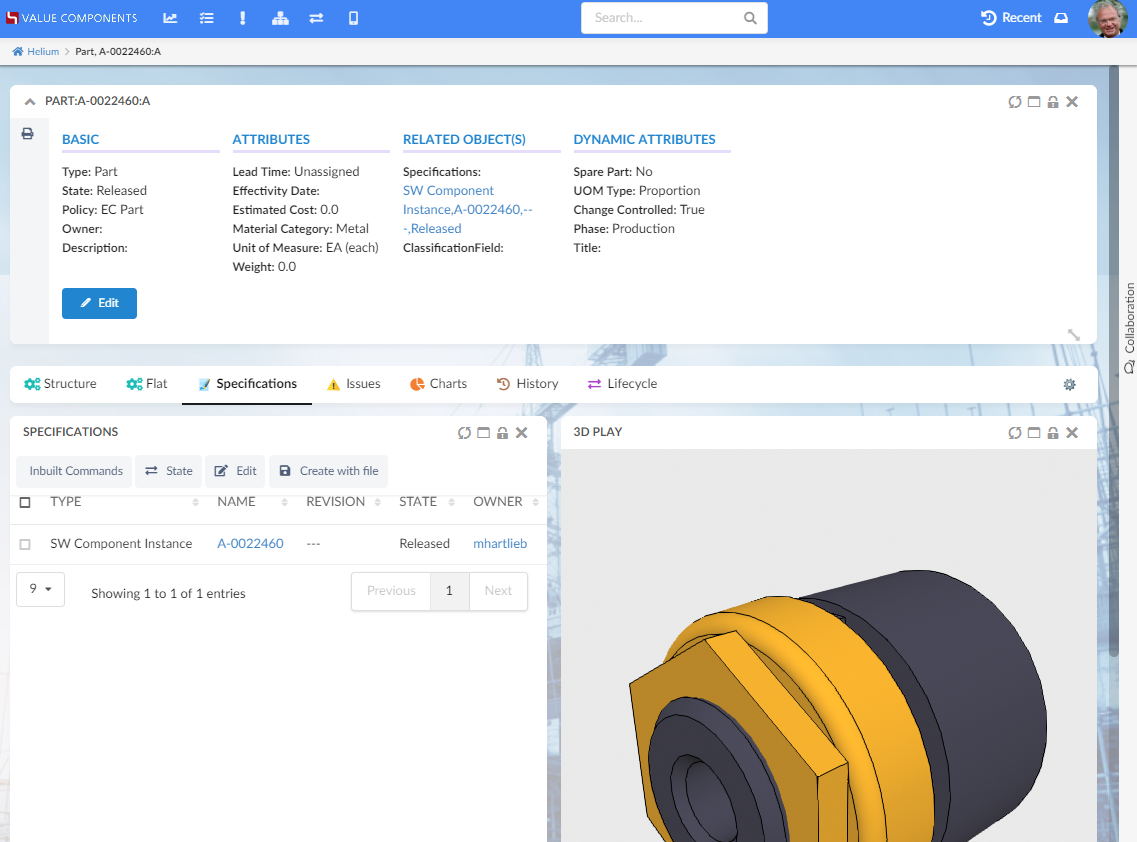
Task: Select all rows checkbox in table header
Action: click(25, 502)
